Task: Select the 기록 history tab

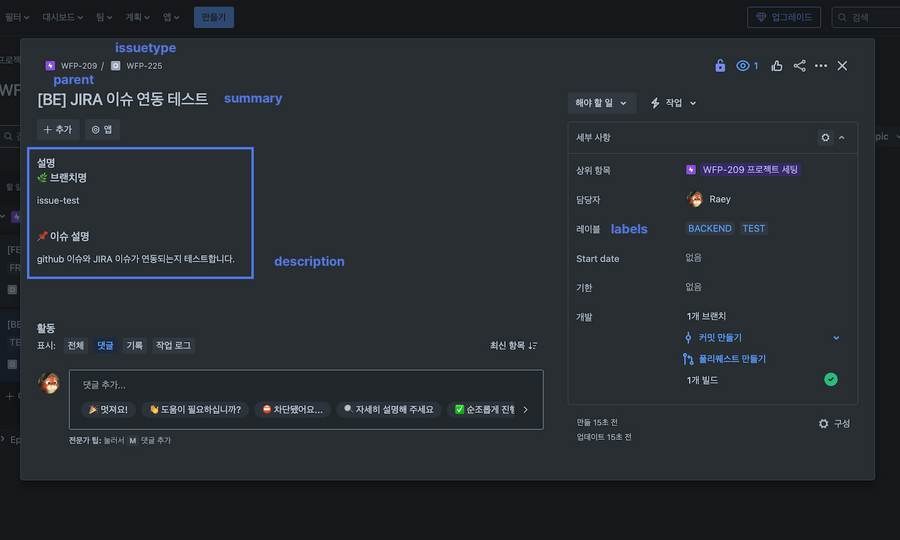Action: pos(134,345)
